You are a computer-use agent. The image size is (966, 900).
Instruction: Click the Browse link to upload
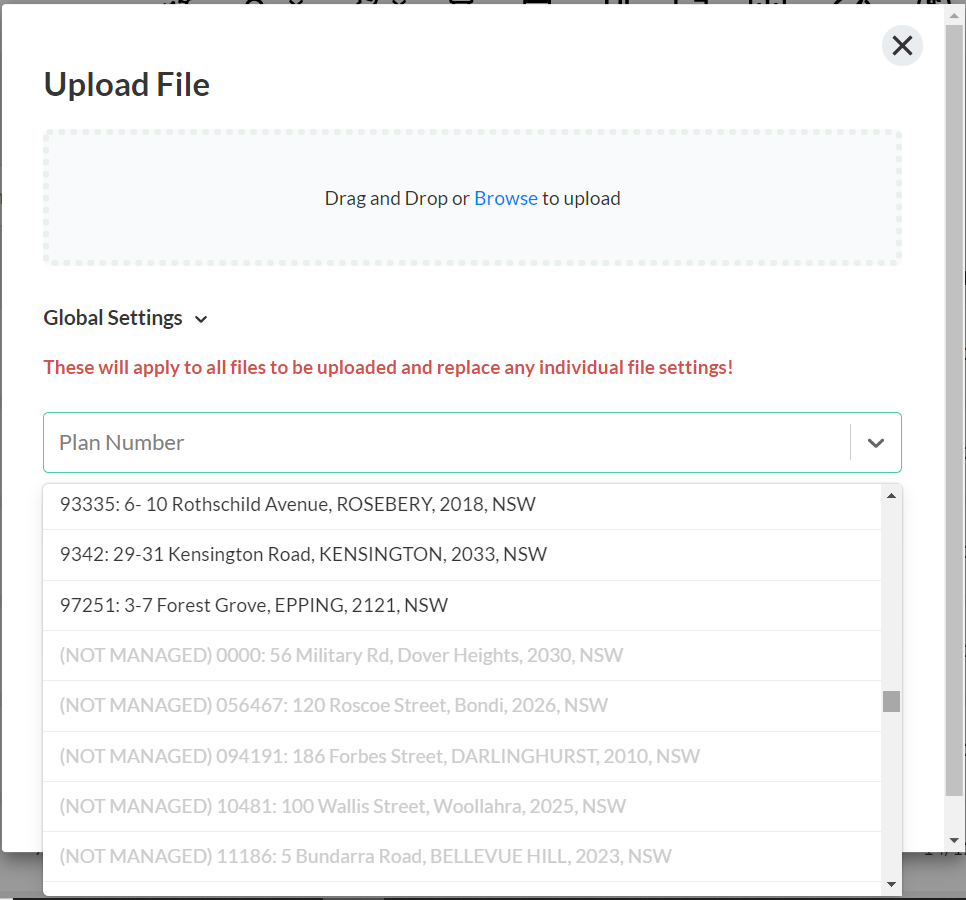(x=505, y=198)
